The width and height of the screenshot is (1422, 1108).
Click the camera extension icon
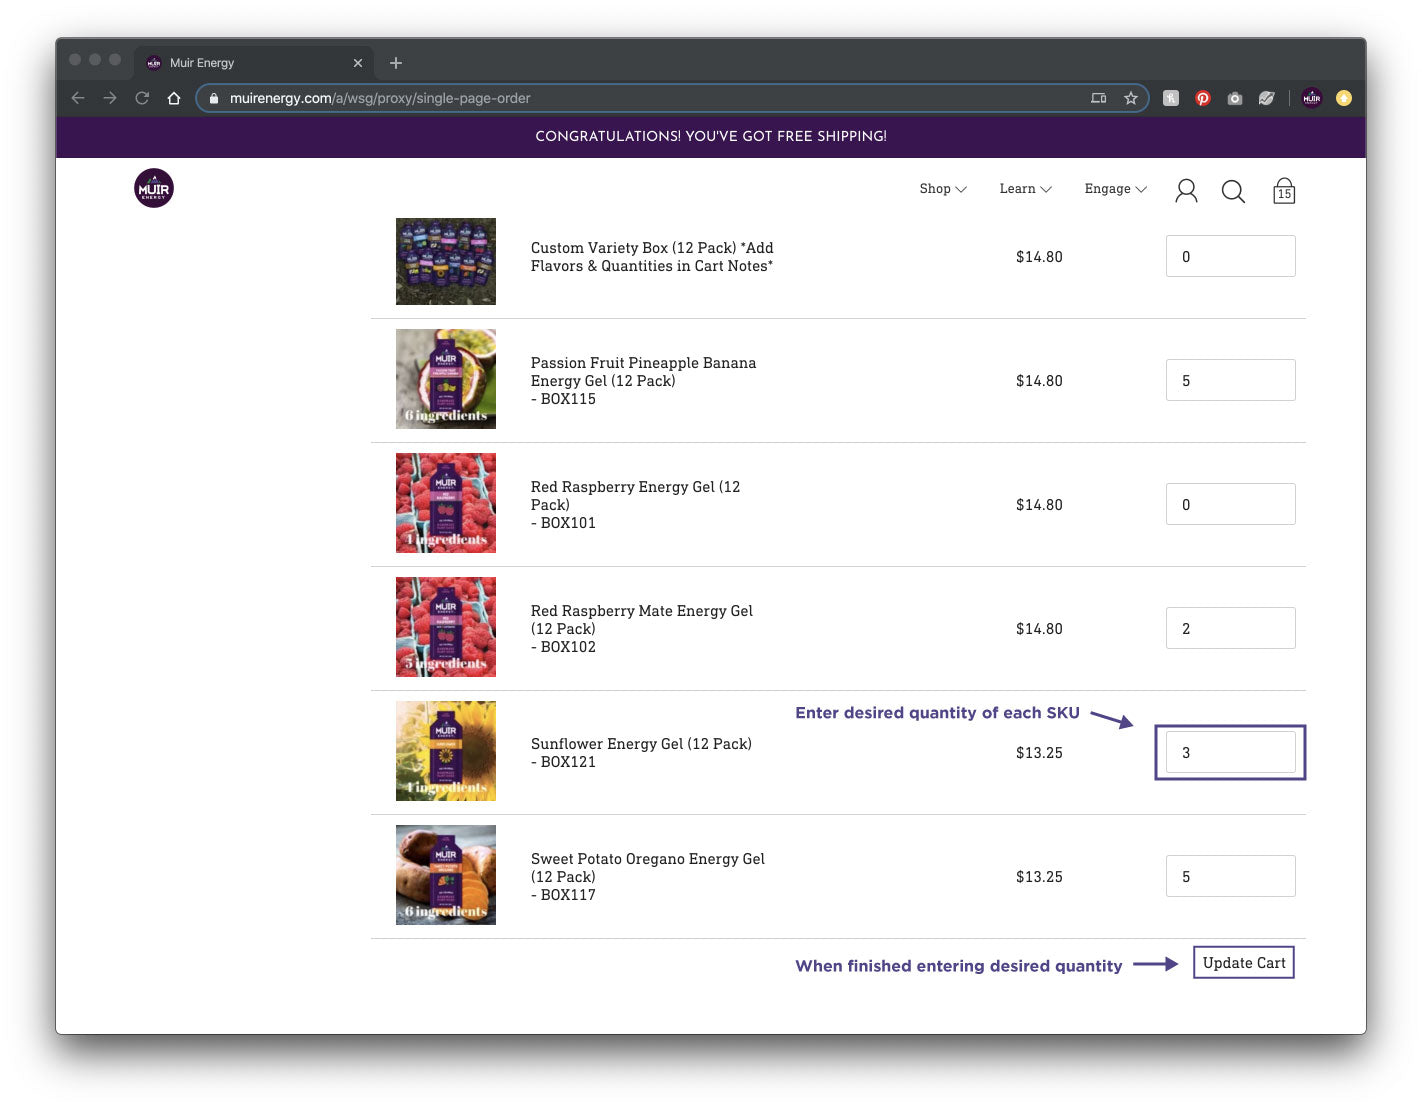[1235, 98]
